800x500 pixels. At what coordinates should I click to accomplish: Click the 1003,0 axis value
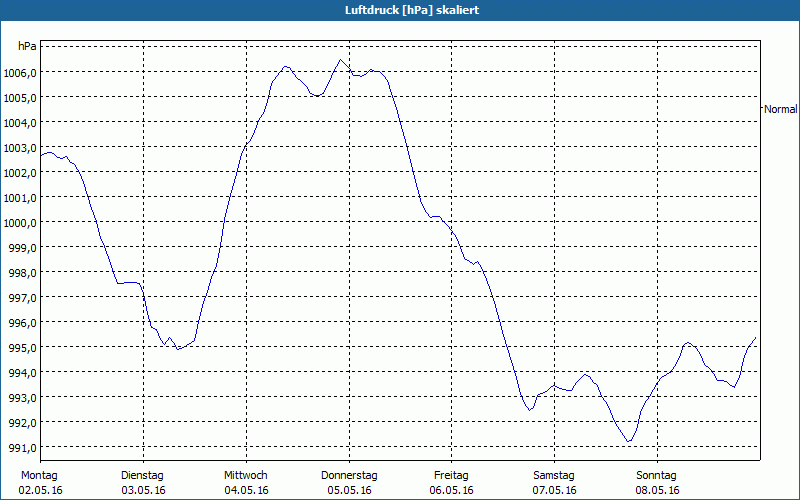(20, 147)
